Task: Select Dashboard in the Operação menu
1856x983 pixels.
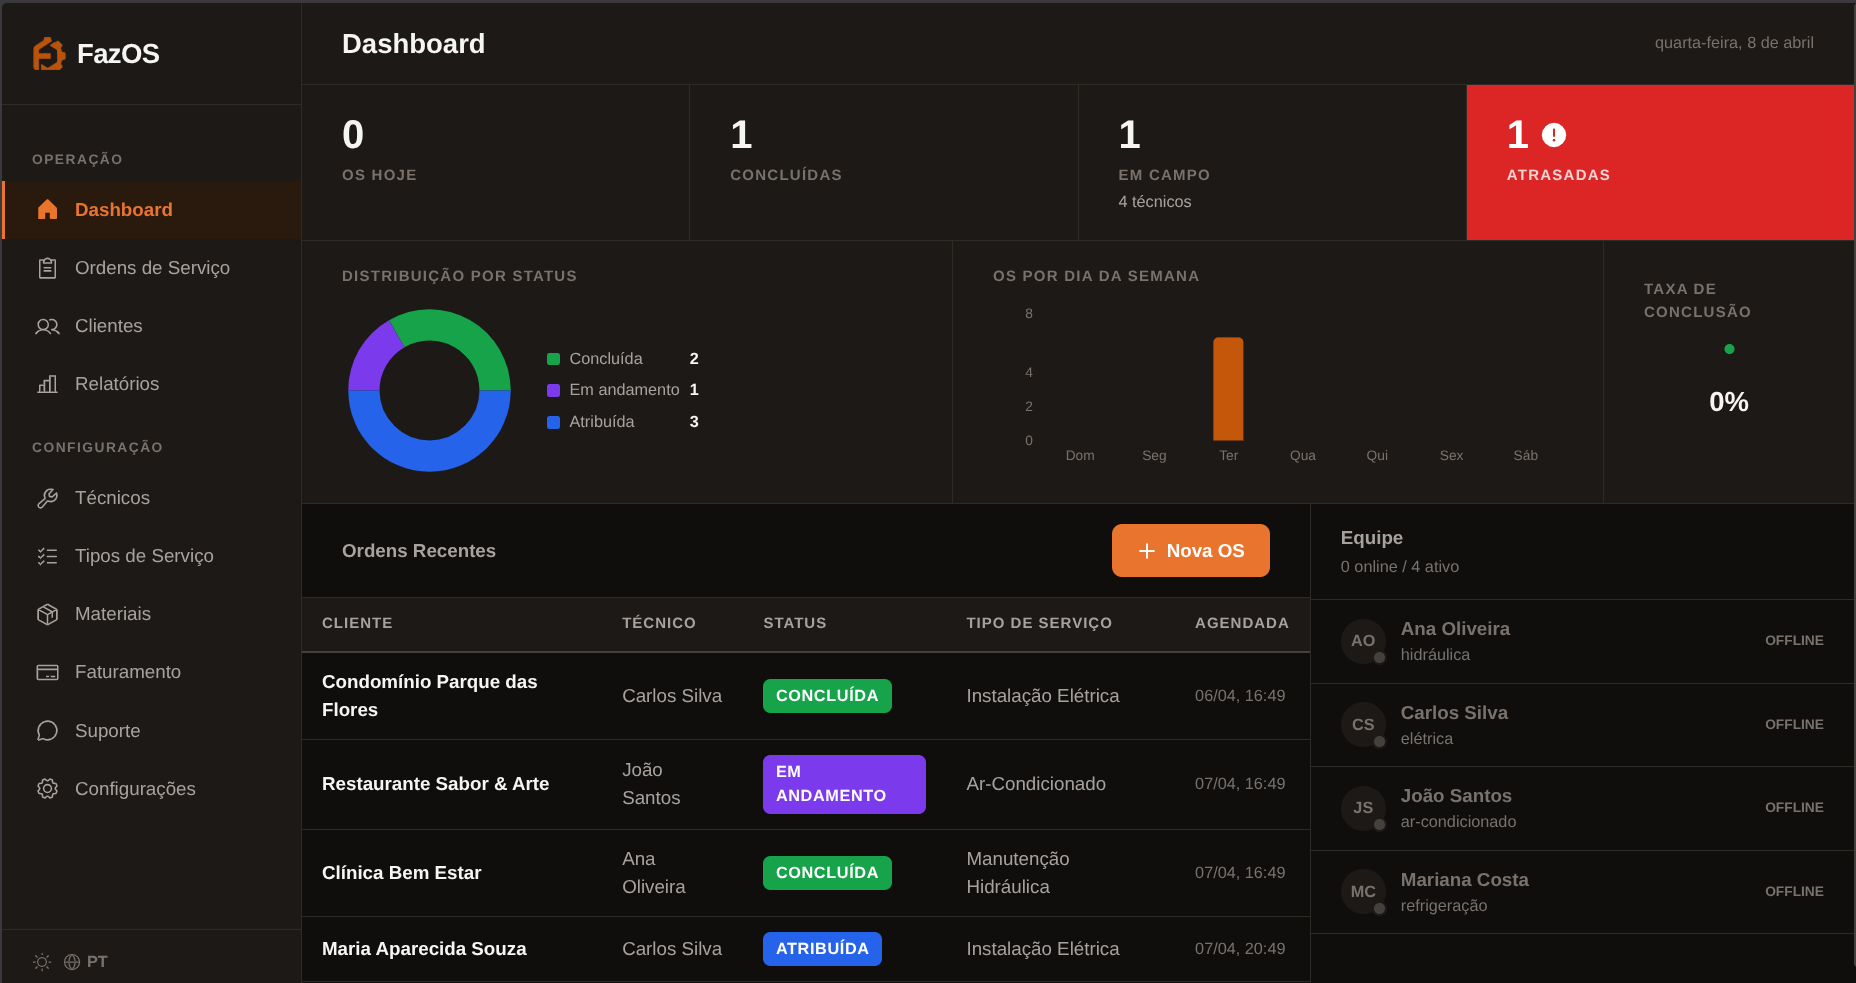Action: (123, 210)
